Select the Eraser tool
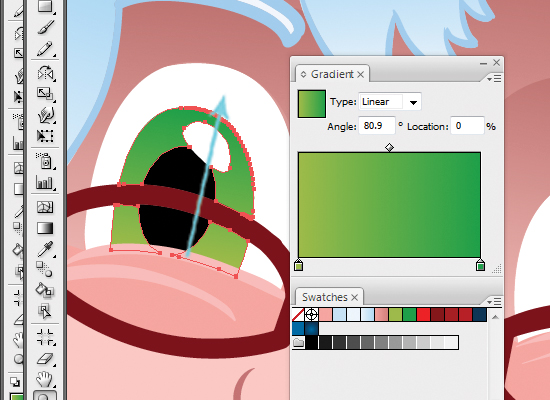Viewport: 550px width, 400px height. tap(45, 359)
